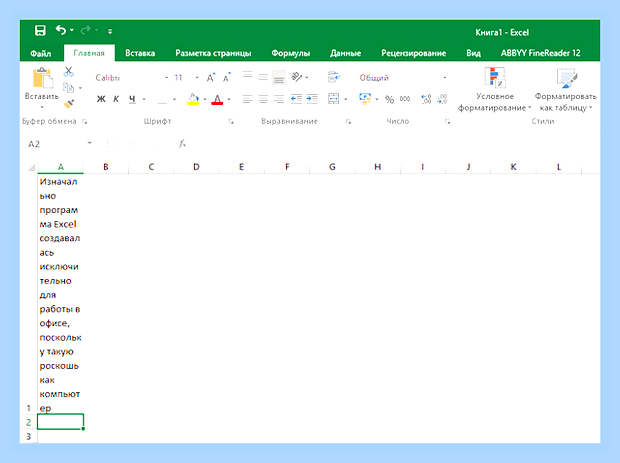Apply yellow fill color bucket
Viewport: 620px width, 463px height.
pos(193,99)
